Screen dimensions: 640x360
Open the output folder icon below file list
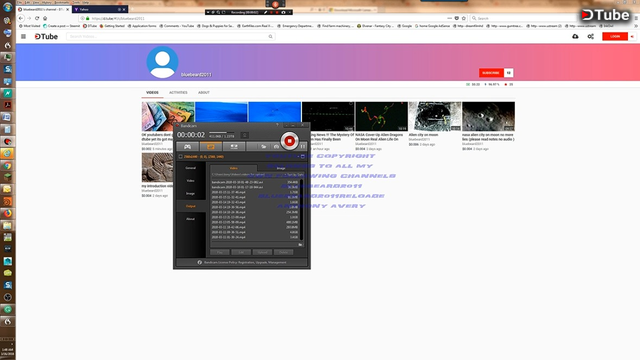300,244
